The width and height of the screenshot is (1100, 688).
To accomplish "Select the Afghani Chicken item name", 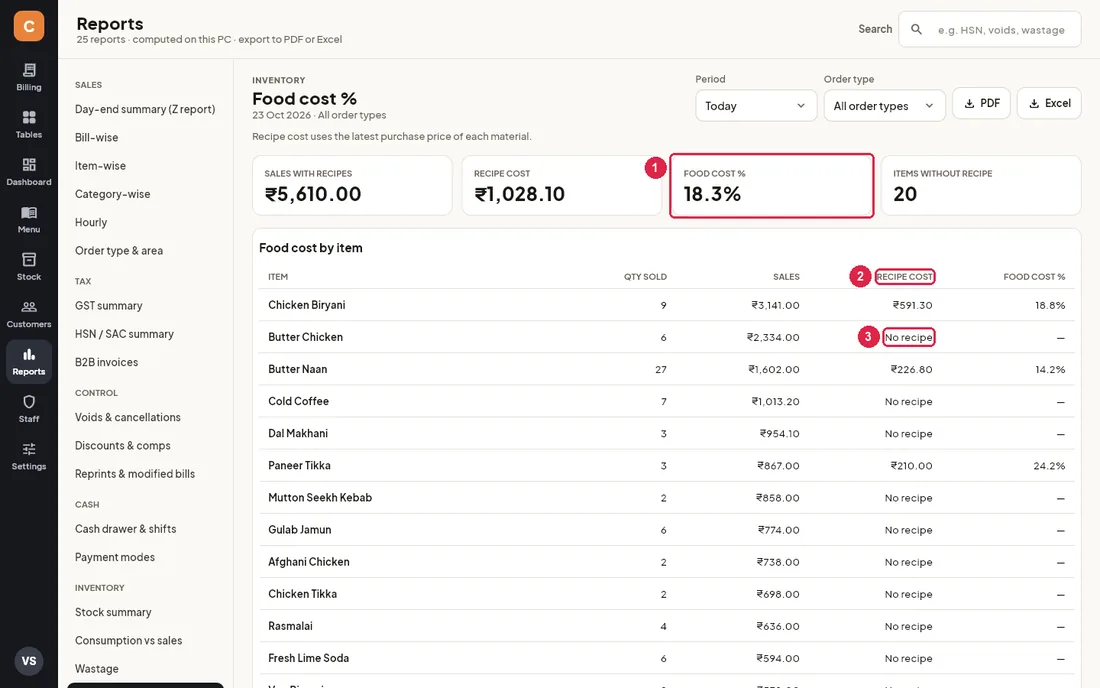I will click(x=309, y=562).
